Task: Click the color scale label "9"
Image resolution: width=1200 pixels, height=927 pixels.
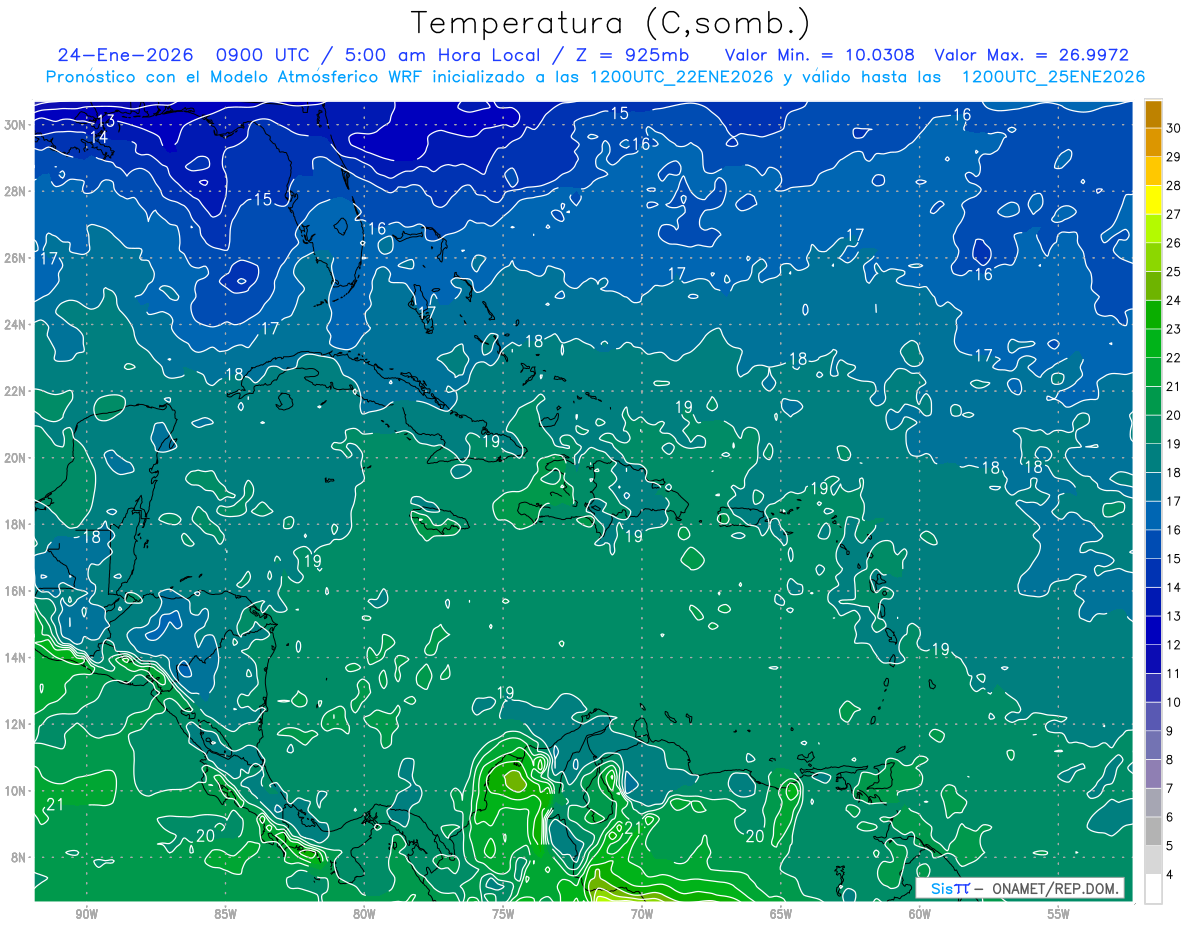Action: coord(1170,731)
